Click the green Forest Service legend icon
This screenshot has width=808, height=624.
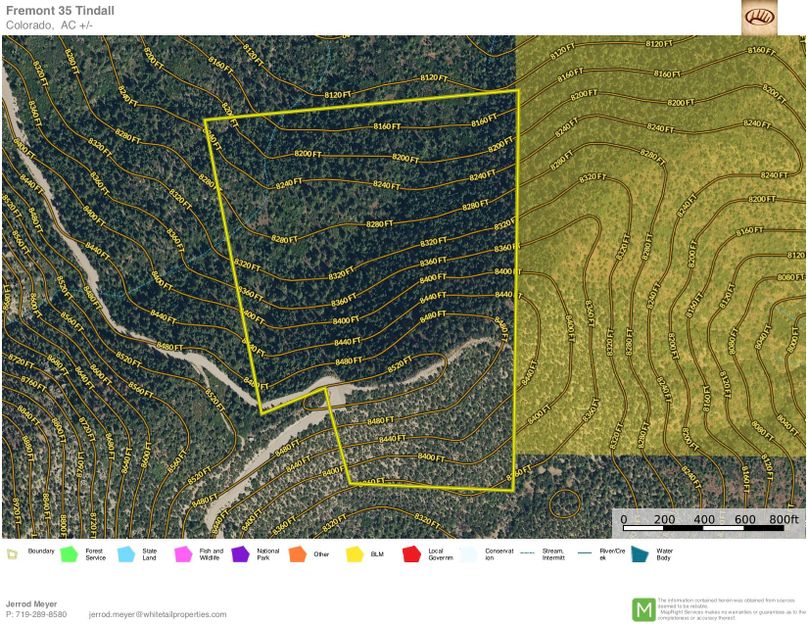click(x=69, y=553)
